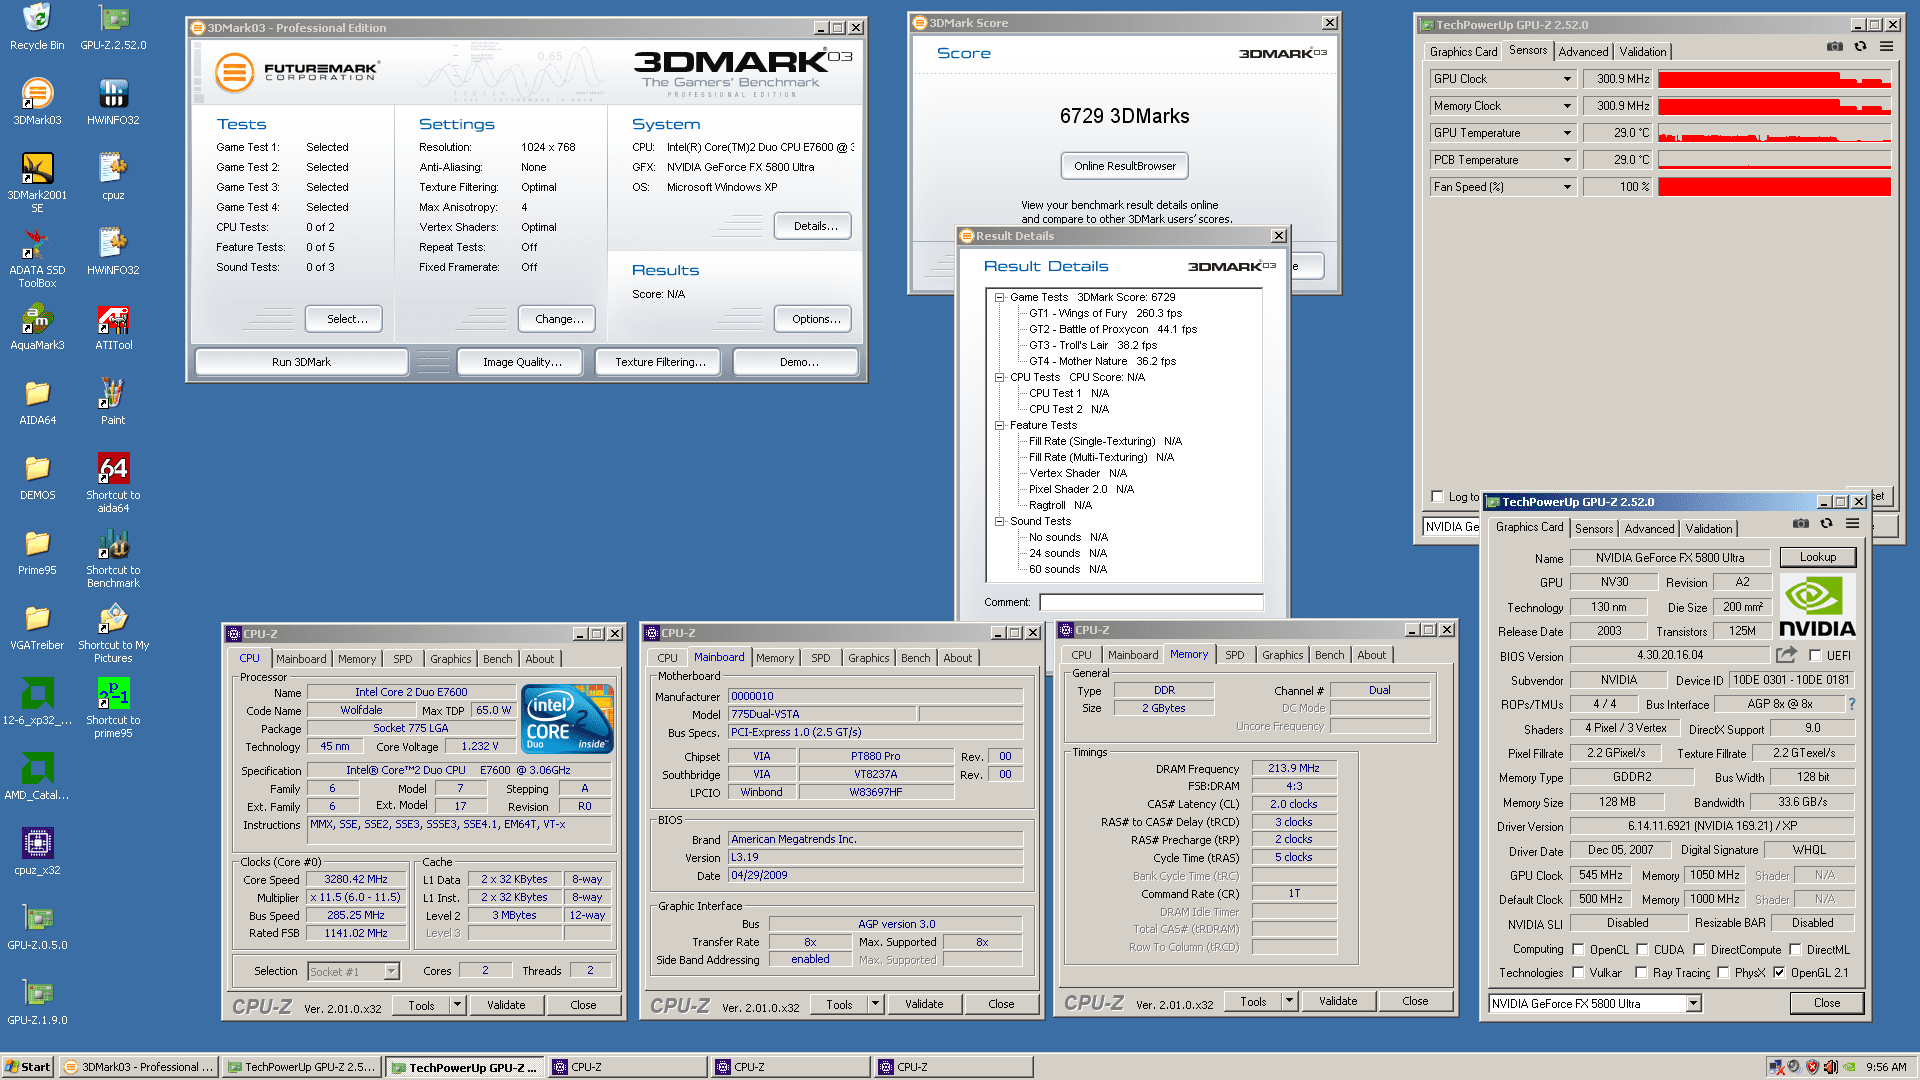Open the GPU-Z.0.5.0 desktop icon
1920x1080 pixels.
(37, 926)
